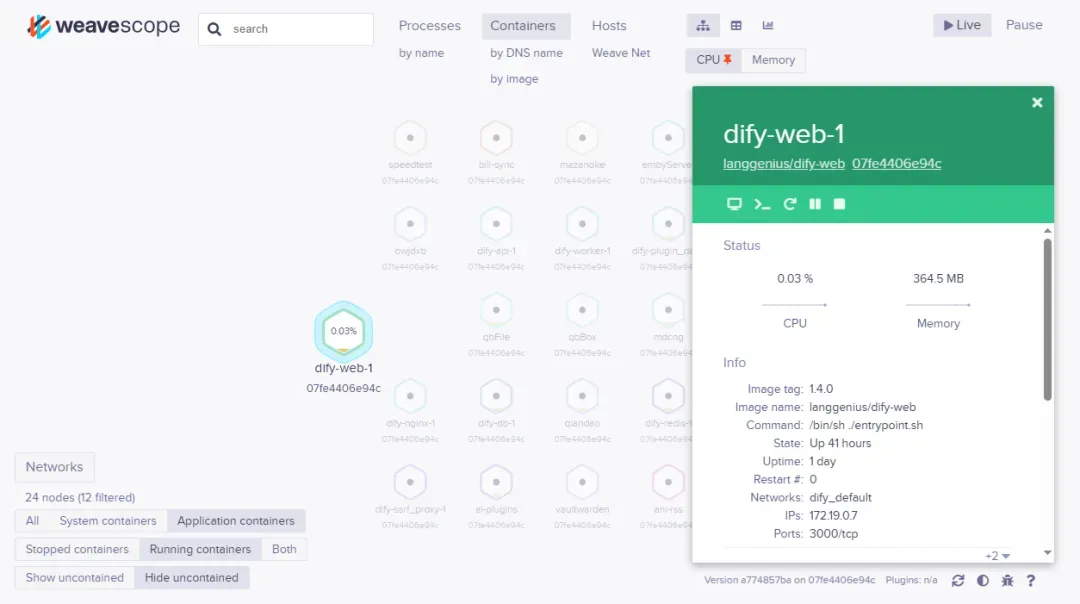Switch to resources view mode icon
1080x604 pixels.
tap(768, 25)
